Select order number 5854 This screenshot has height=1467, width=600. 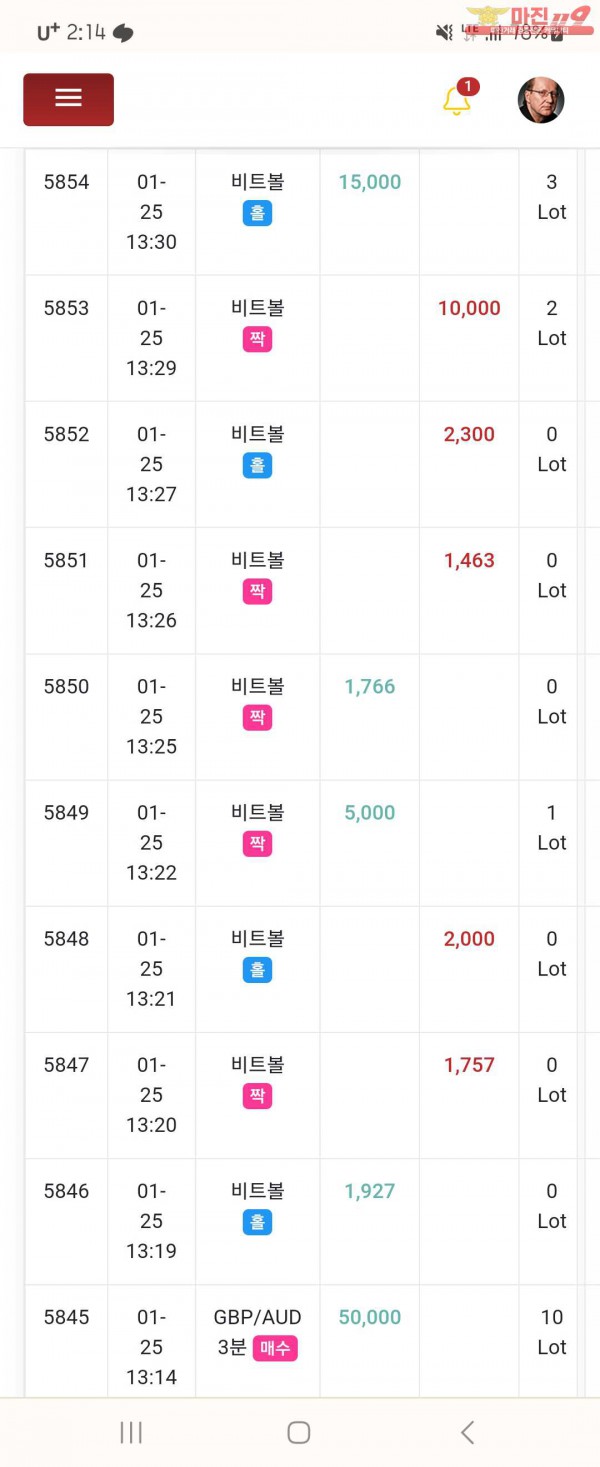[x=66, y=182]
